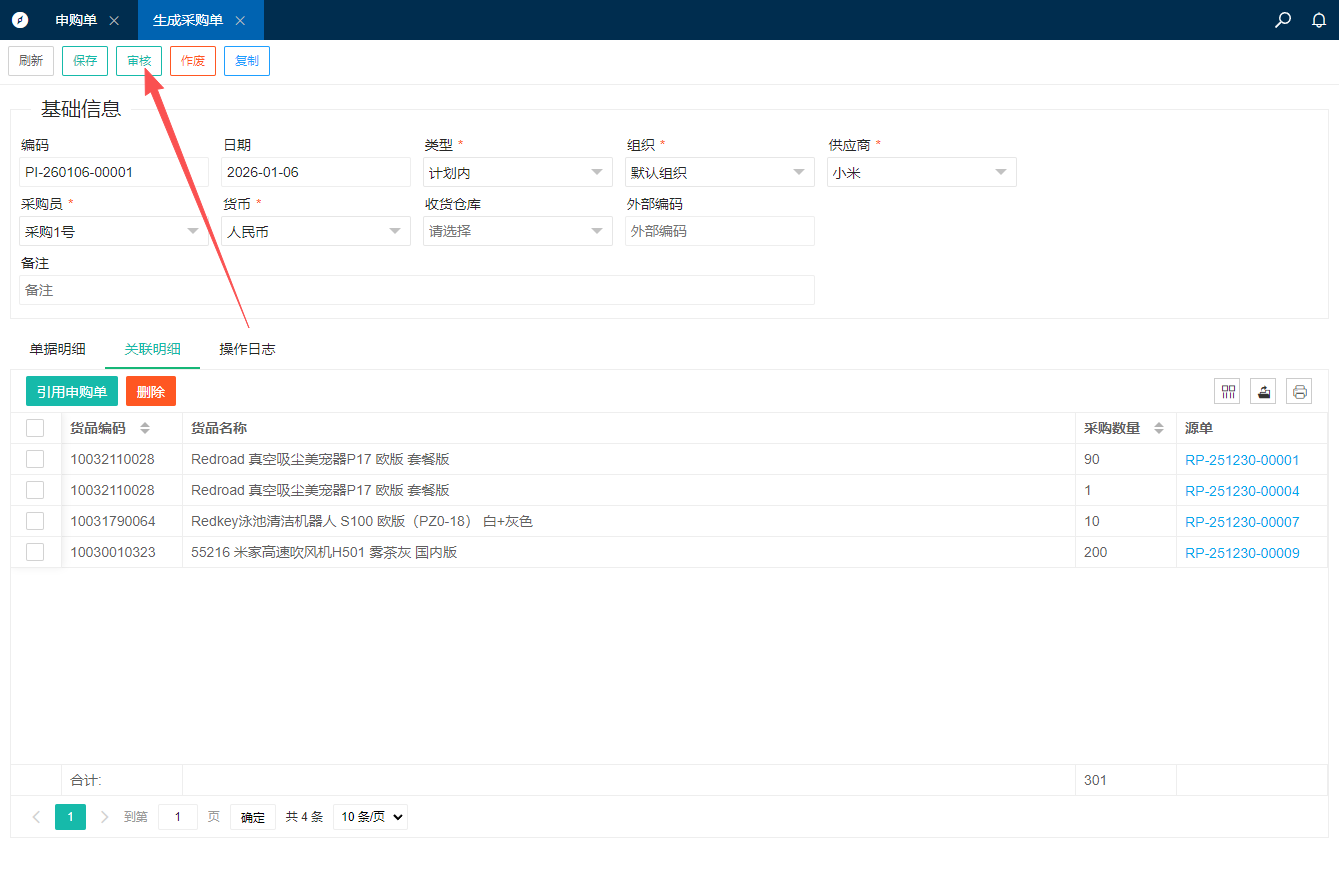Open the search magnifier in top bar
The image size is (1339, 875).
point(1283,20)
